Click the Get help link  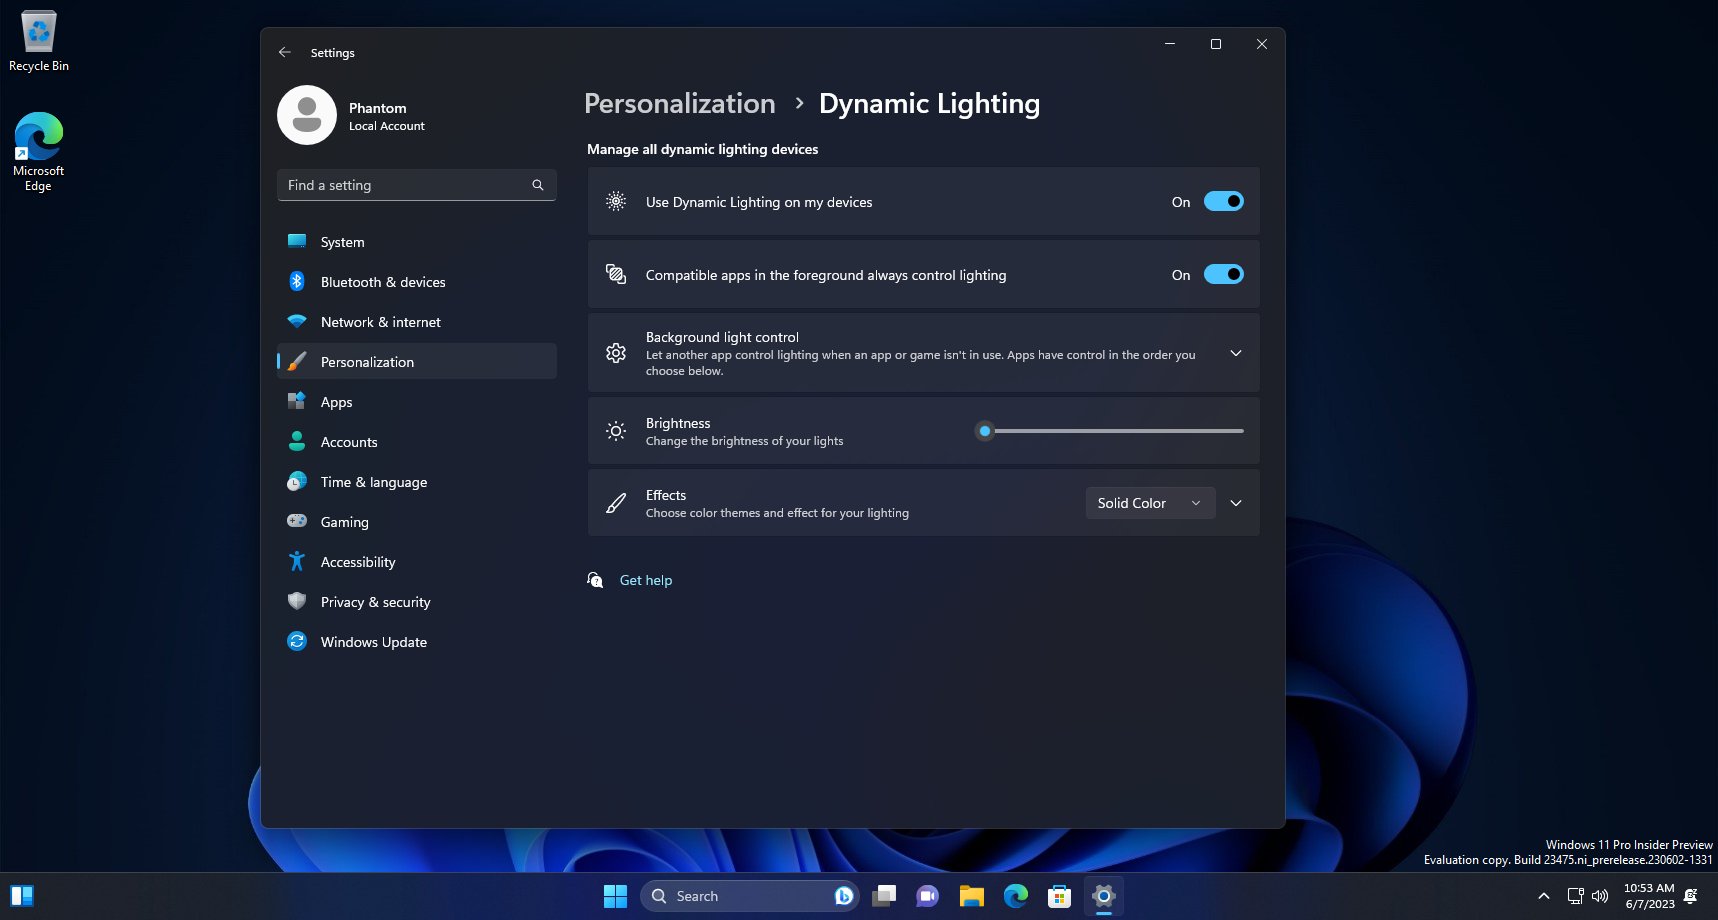[x=646, y=580]
